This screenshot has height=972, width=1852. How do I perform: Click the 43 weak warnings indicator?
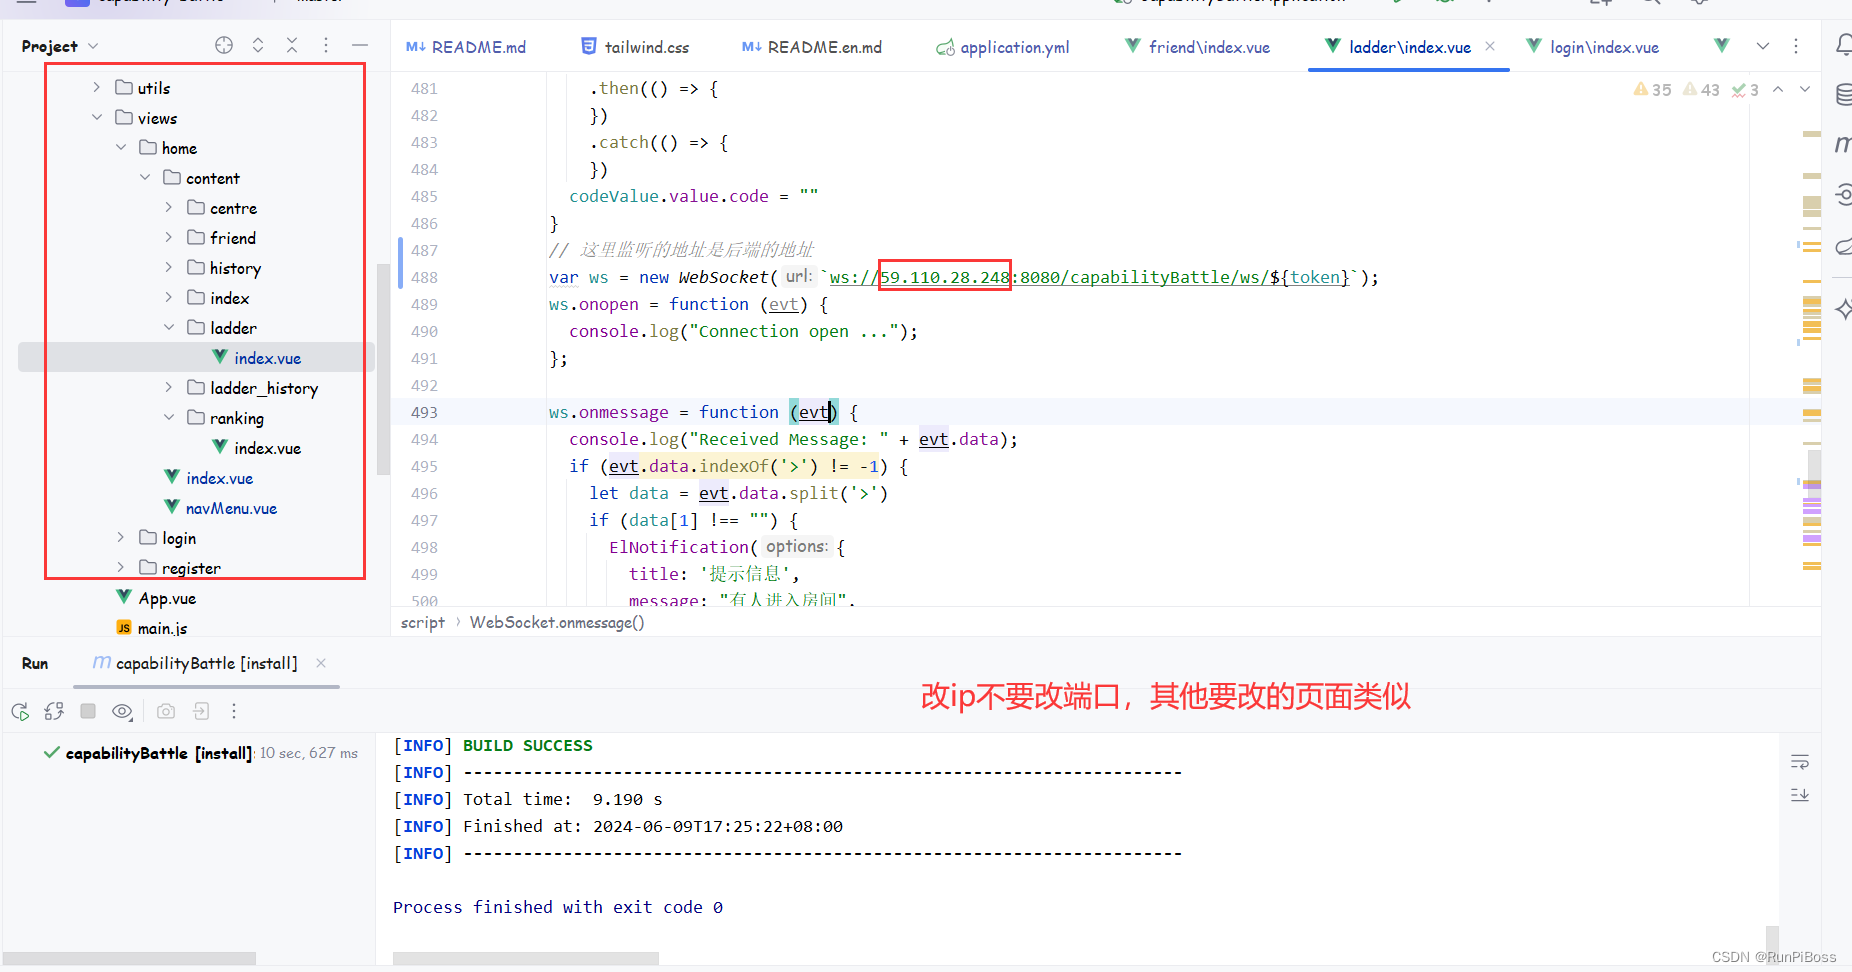click(1701, 89)
